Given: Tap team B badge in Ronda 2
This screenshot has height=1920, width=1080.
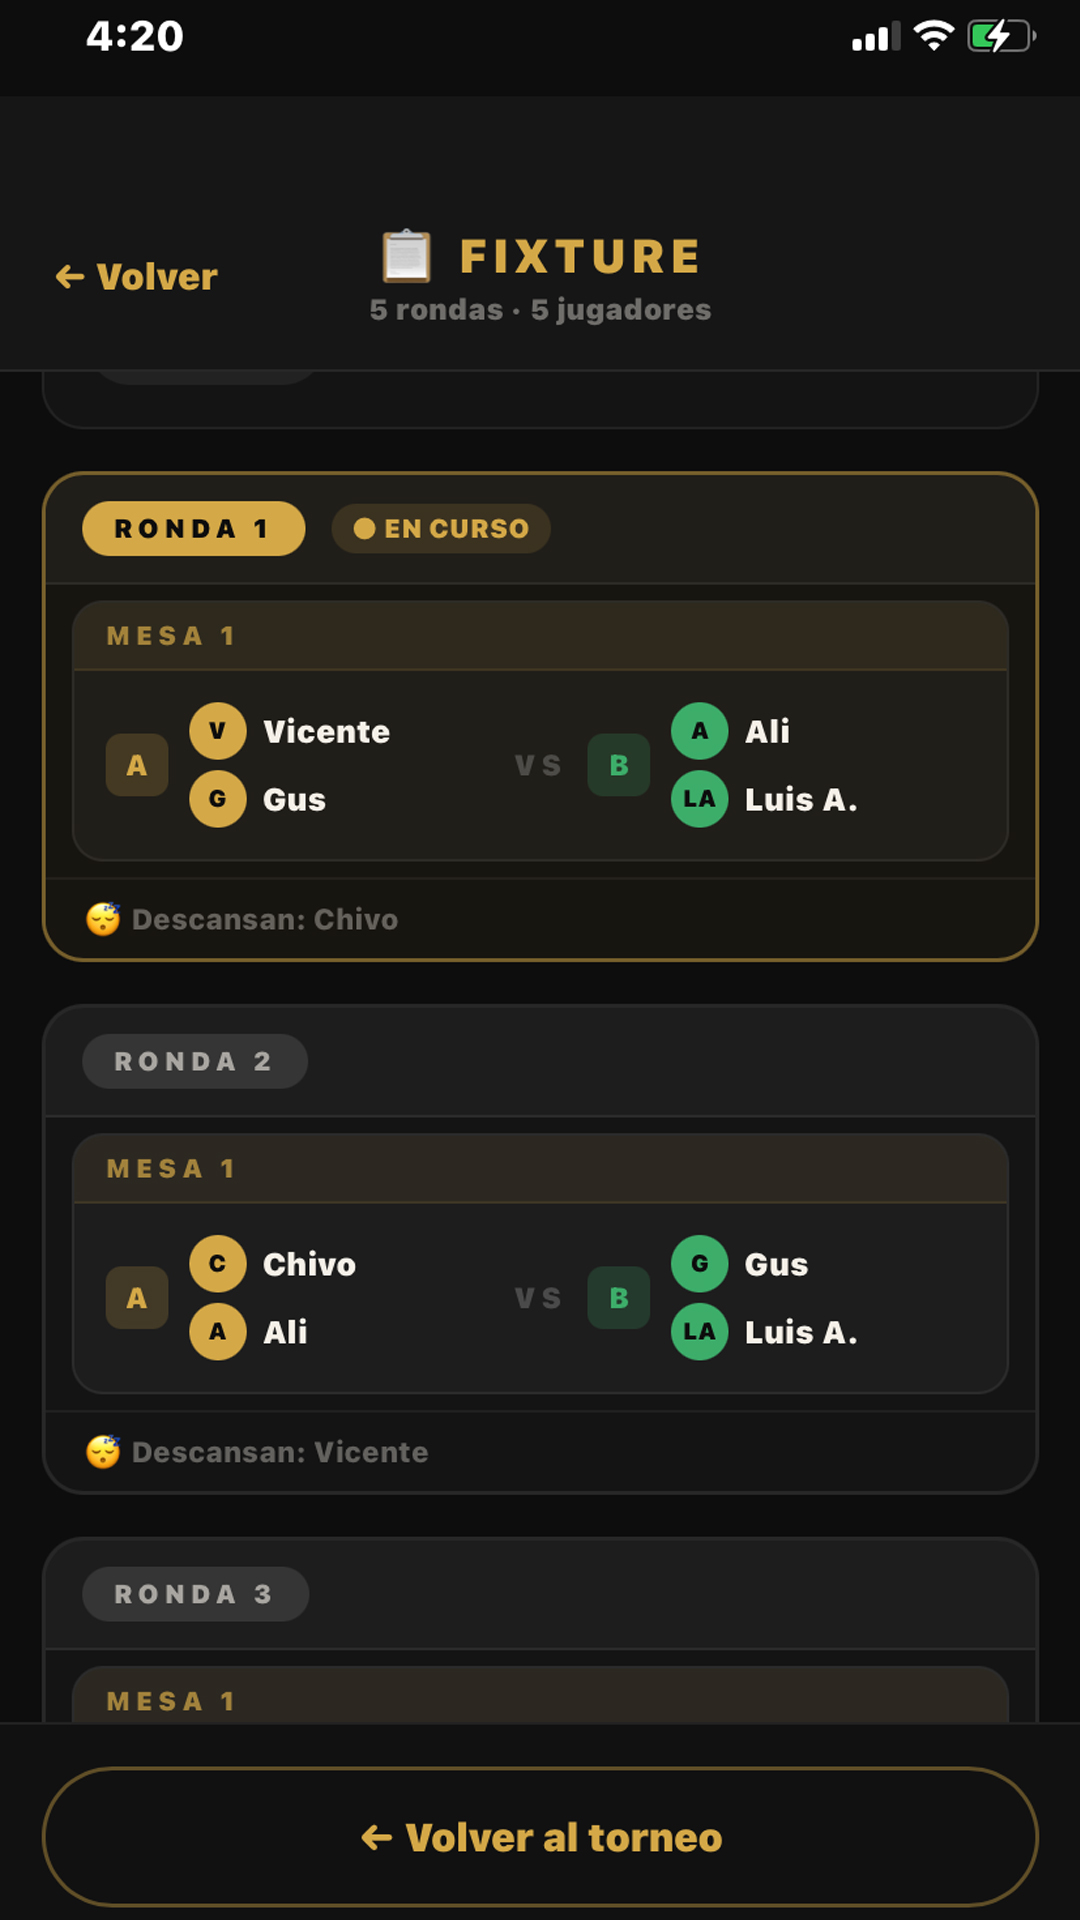Looking at the screenshot, I should (619, 1298).
